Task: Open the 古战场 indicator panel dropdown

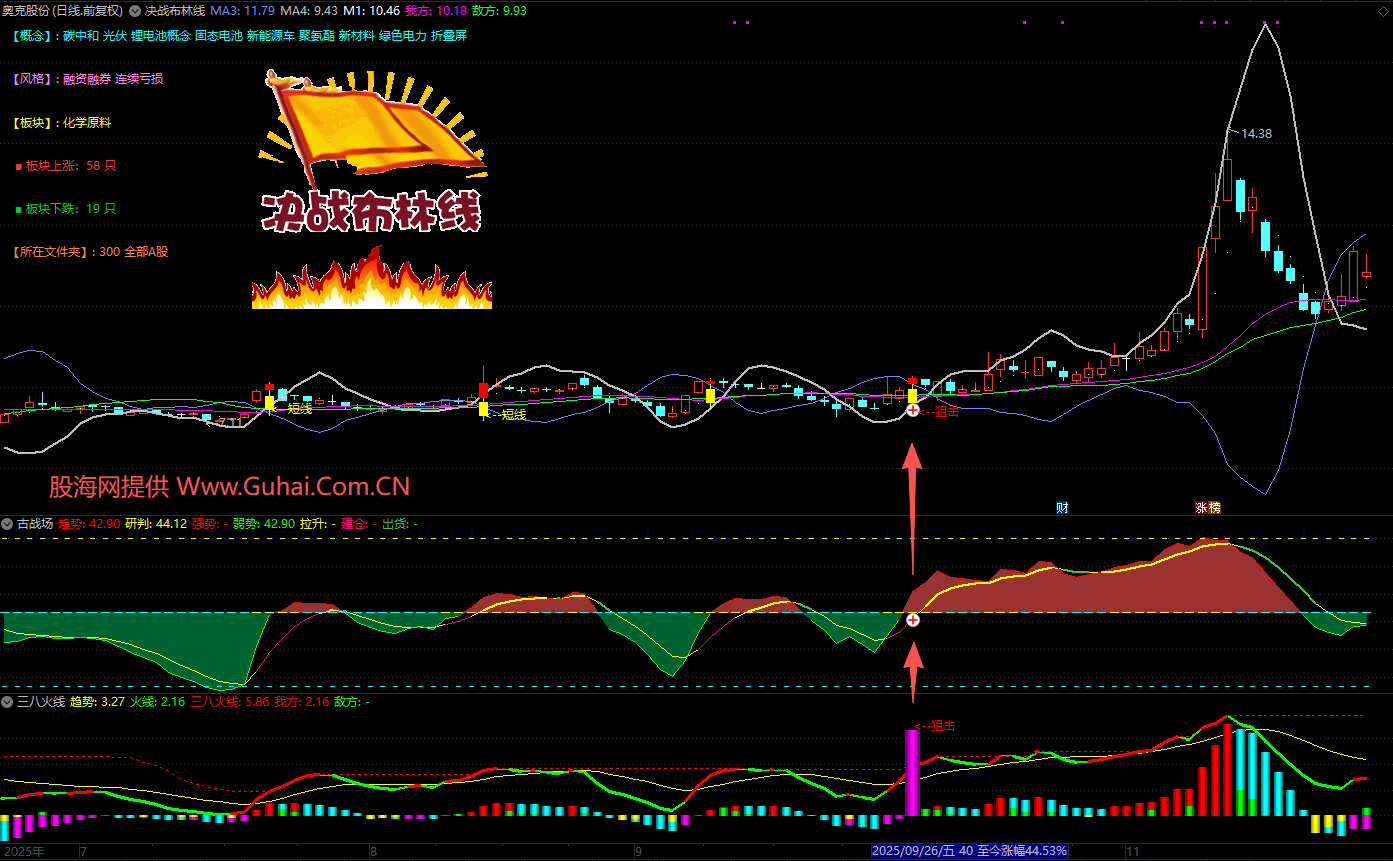Action: pyautogui.click(x=8, y=523)
